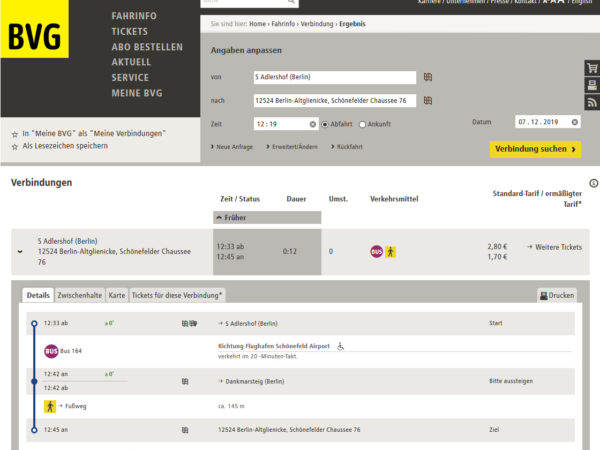600x450 pixels.
Task: Select the Abfahrt radio button
Action: pyautogui.click(x=325, y=124)
